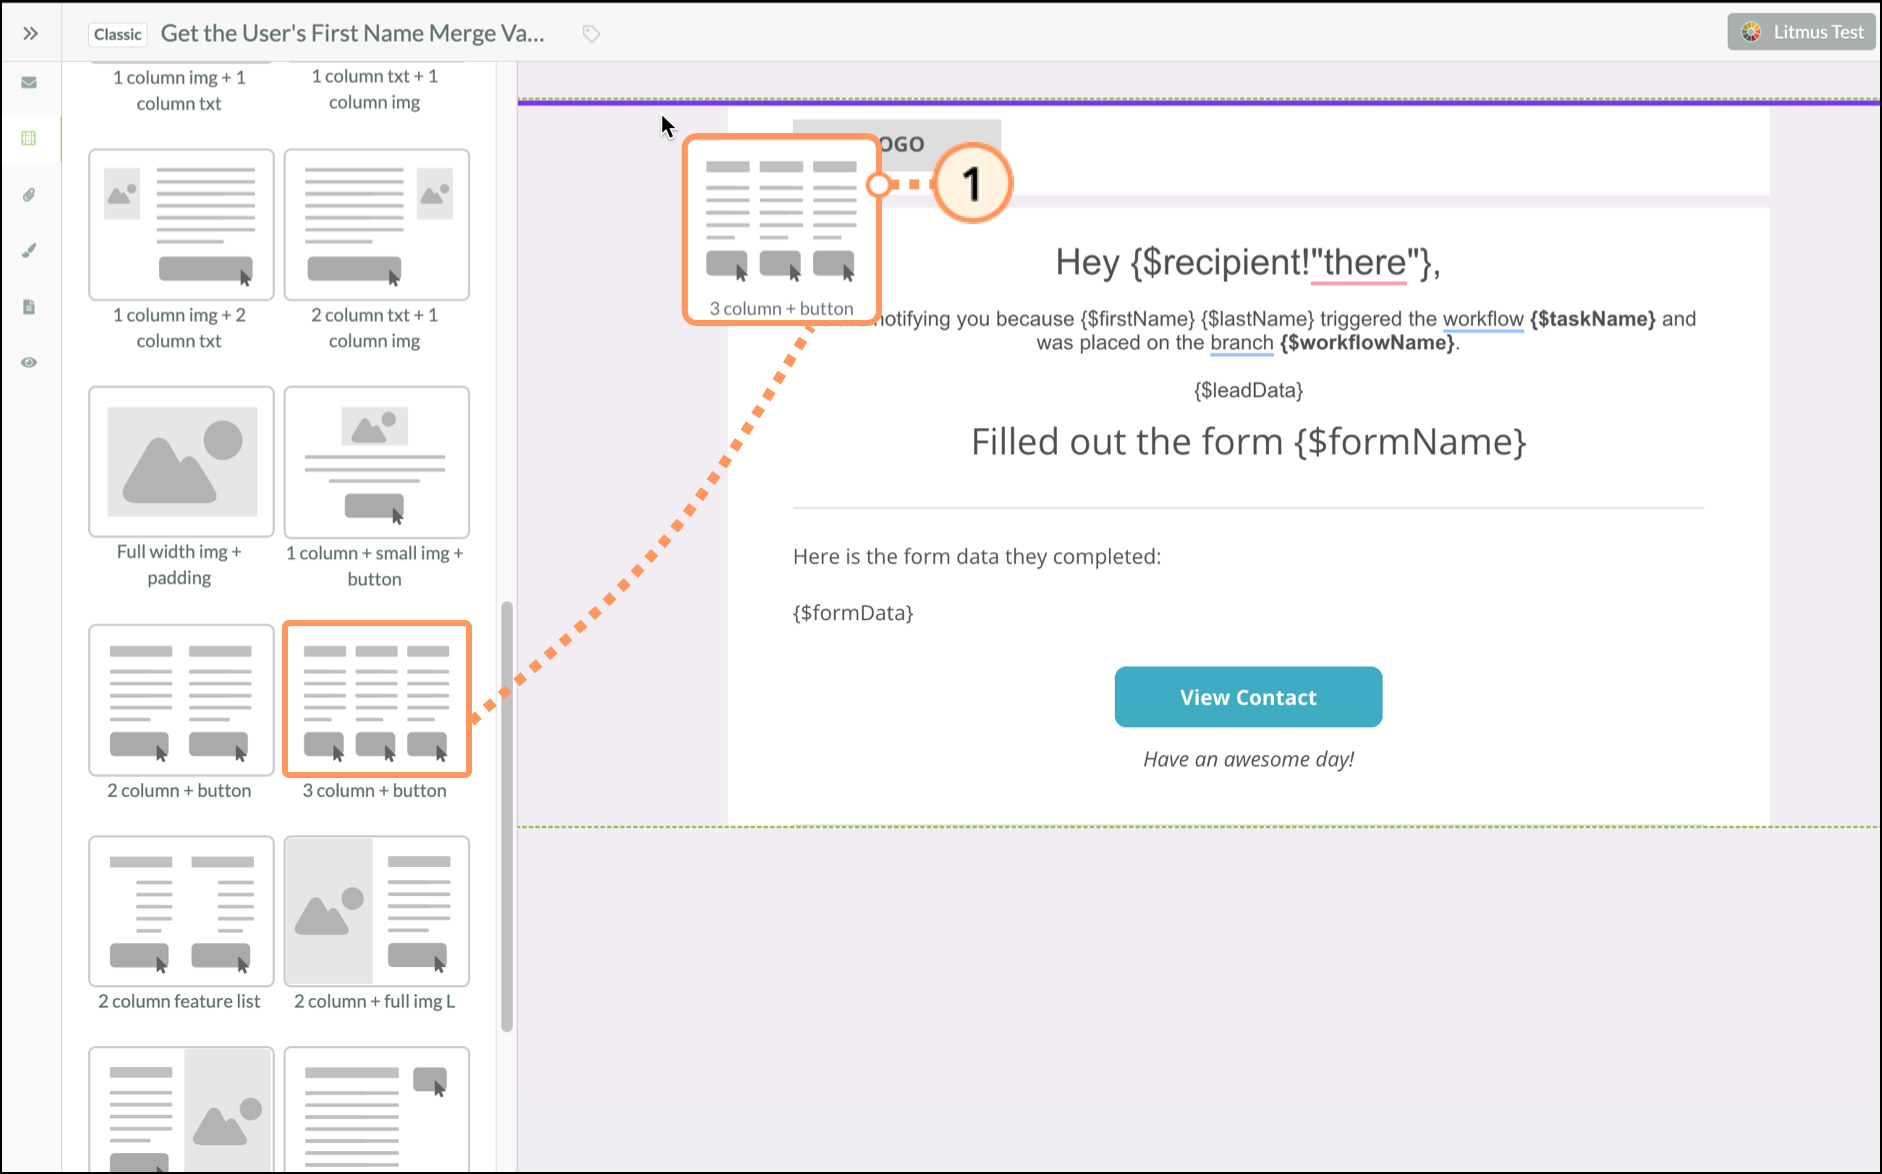Image resolution: width=1882 pixels, height=1174 pixels.
Task: Choose the 2 column feature list layout
Action: pyautogui.click(x=181, y=911)
